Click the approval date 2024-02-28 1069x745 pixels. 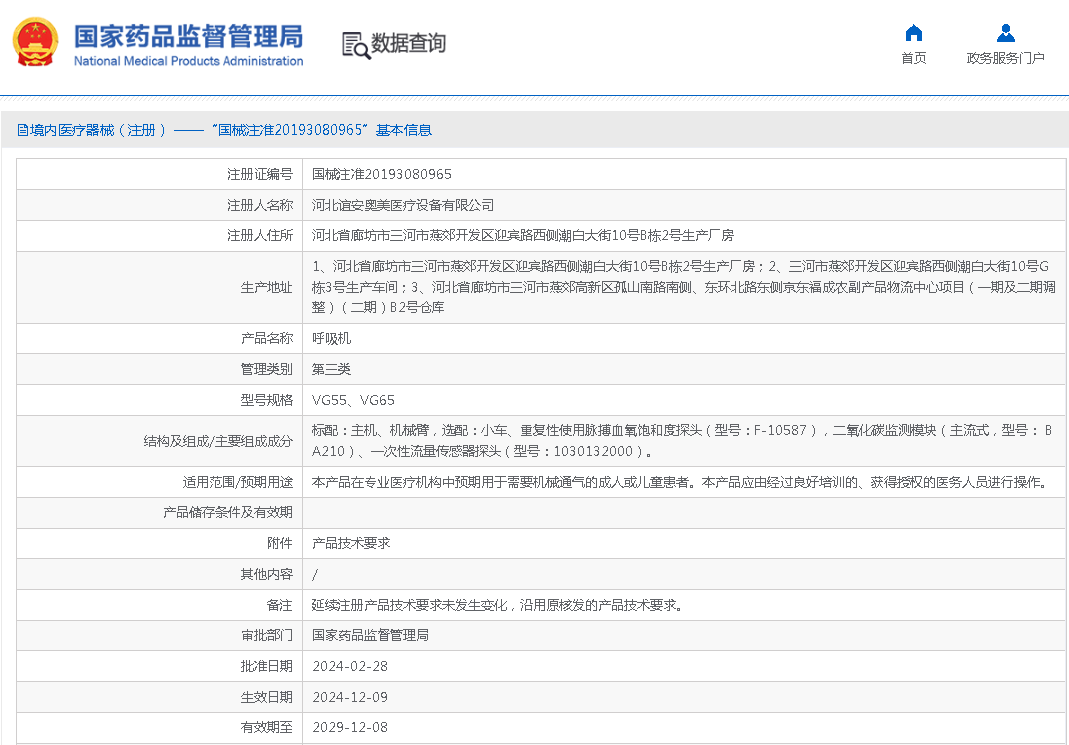click(349, 666)
